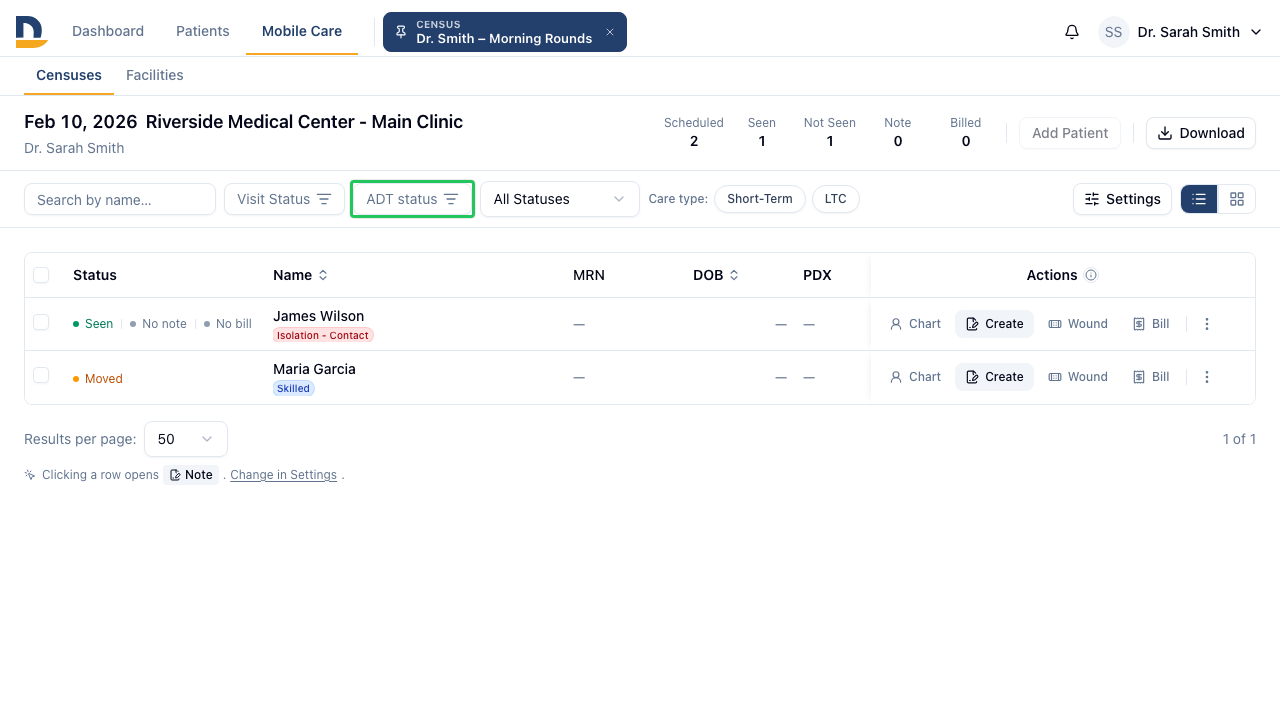Image resolution: width=1280 pixels, height=720 pixels.
Task: Click the Not Seen count stat
Action: pos(830,132)
